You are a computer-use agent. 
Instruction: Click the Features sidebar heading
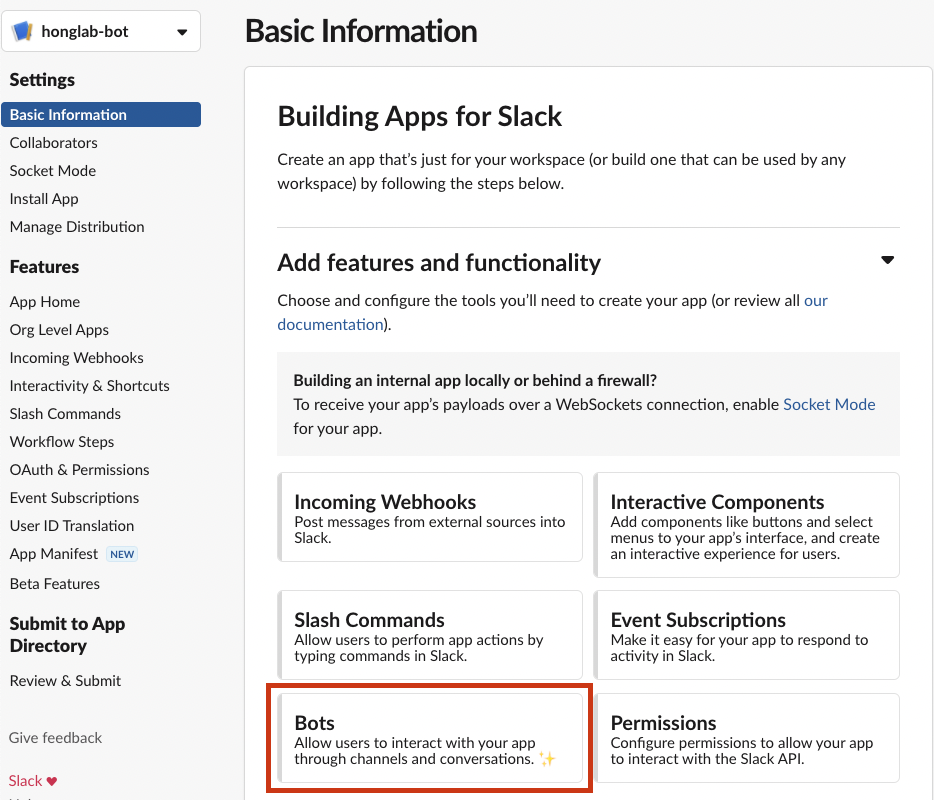44,267
